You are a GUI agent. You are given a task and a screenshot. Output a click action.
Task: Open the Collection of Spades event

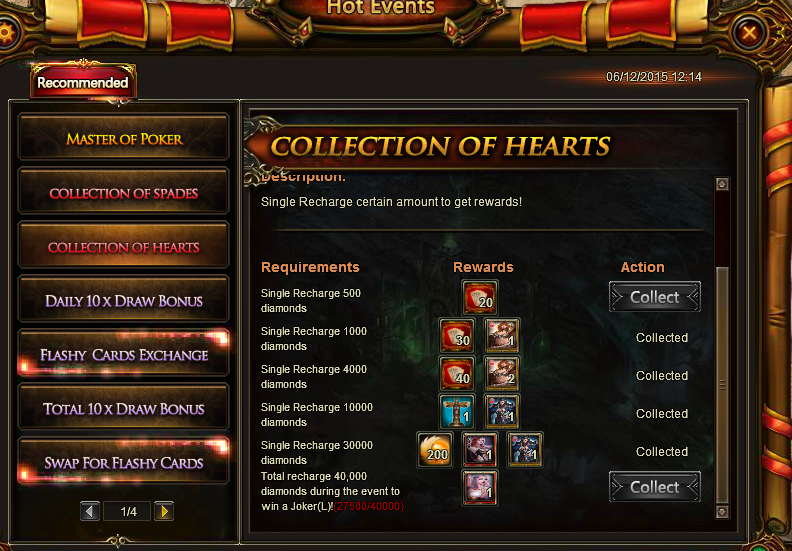coord(124,193)
